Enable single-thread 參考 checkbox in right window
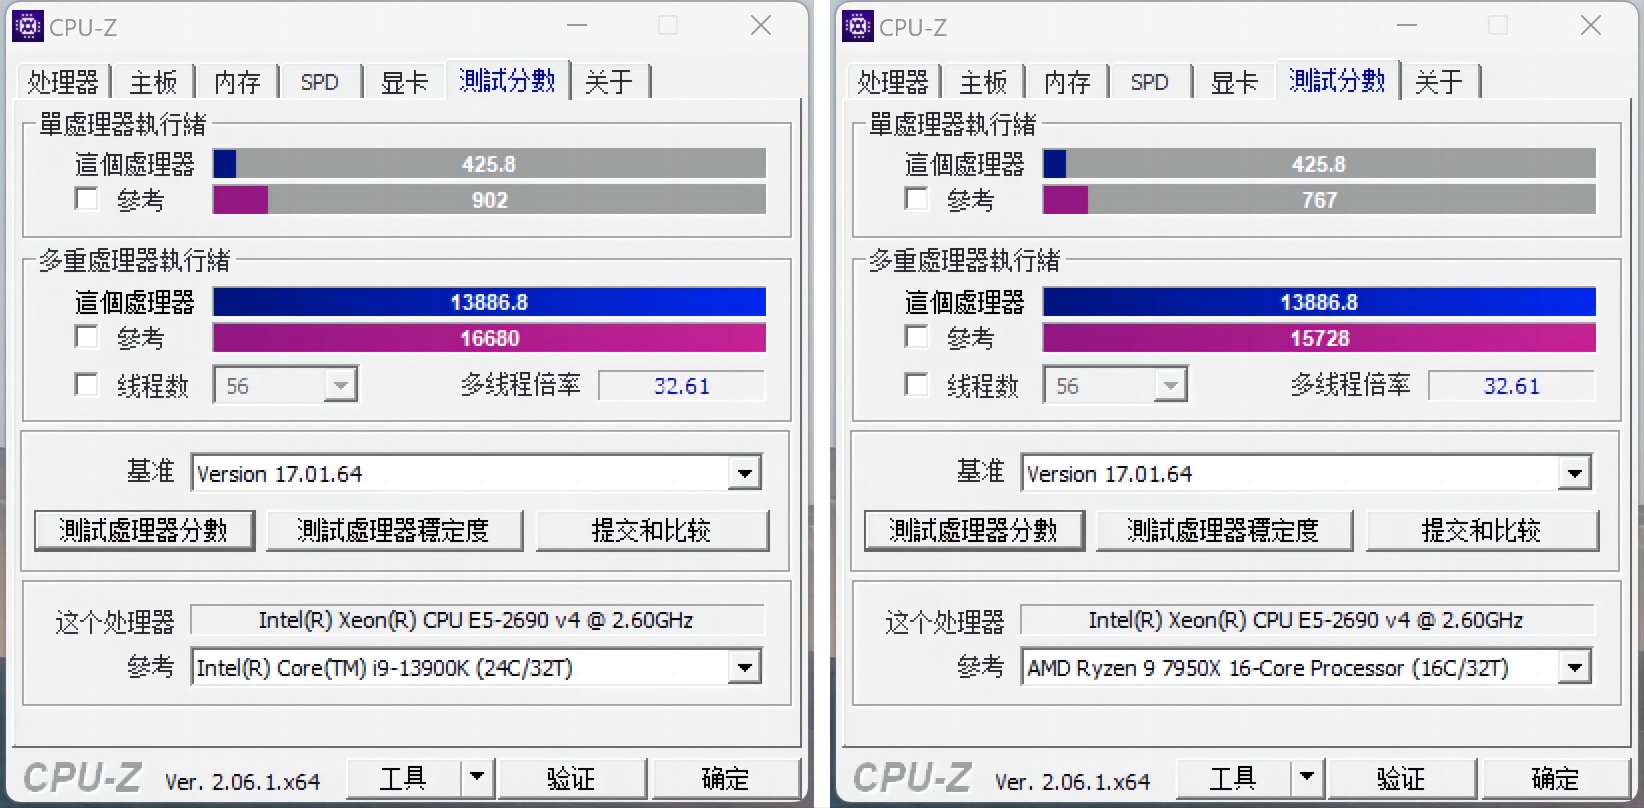 [917, 199]
